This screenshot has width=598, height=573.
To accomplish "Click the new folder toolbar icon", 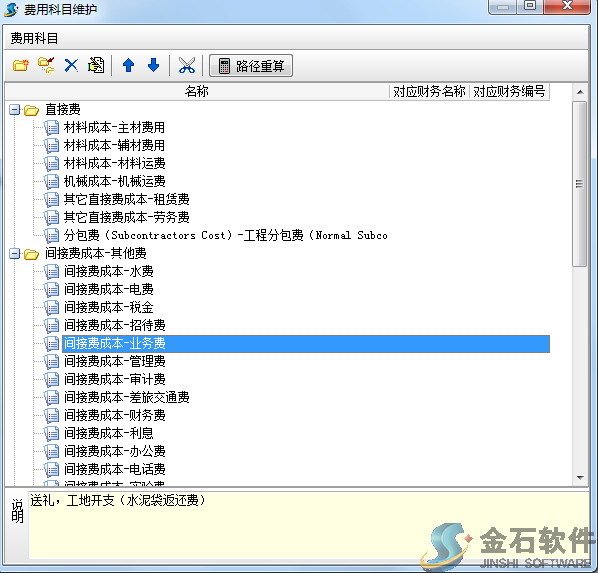I will [x=21, y=66].
